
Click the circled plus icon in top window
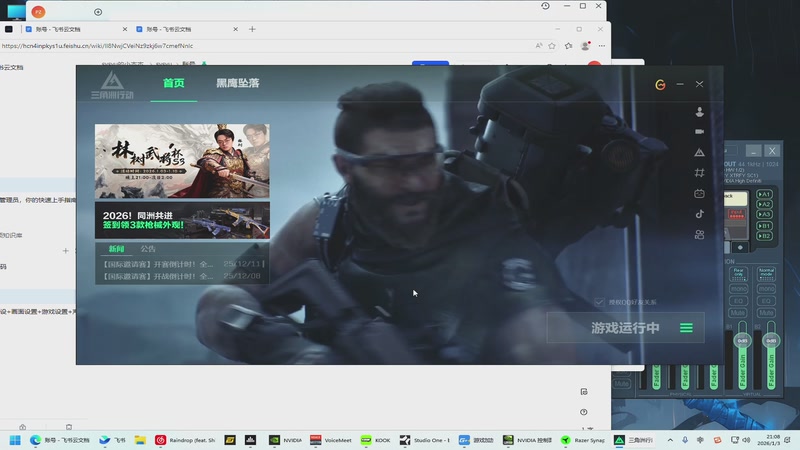point(98,12)
